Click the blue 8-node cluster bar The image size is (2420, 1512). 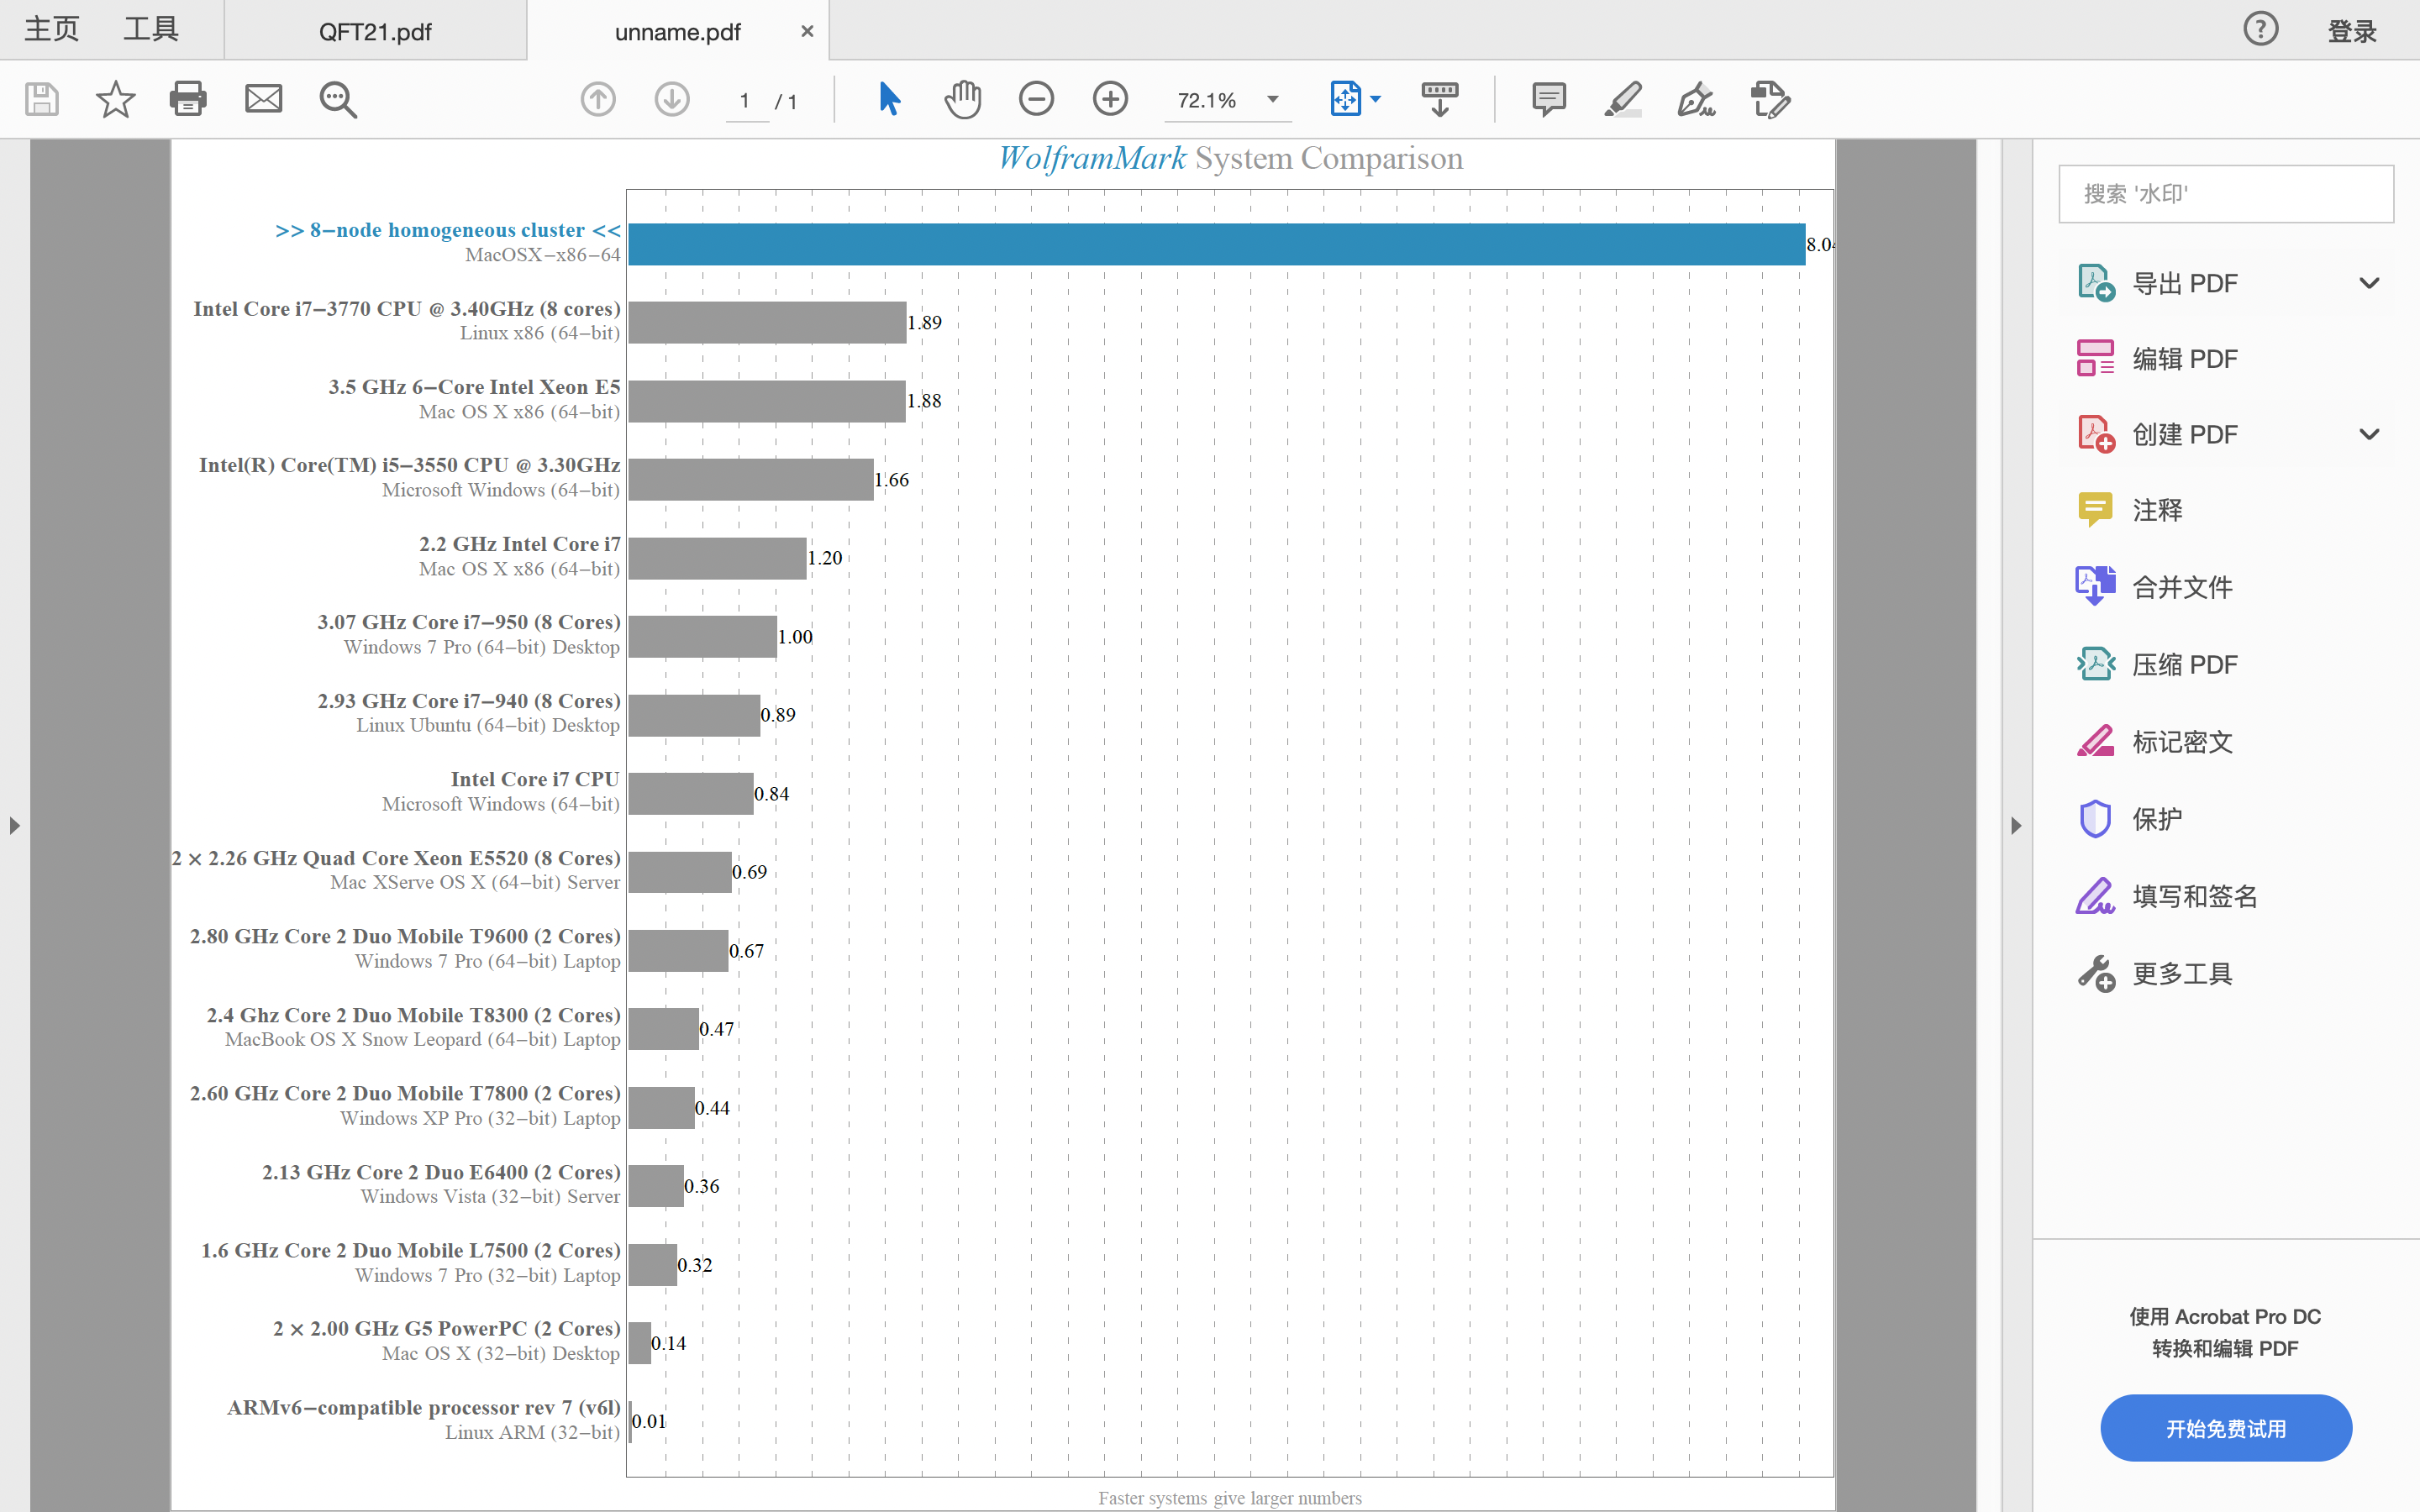click(1216, 244)
